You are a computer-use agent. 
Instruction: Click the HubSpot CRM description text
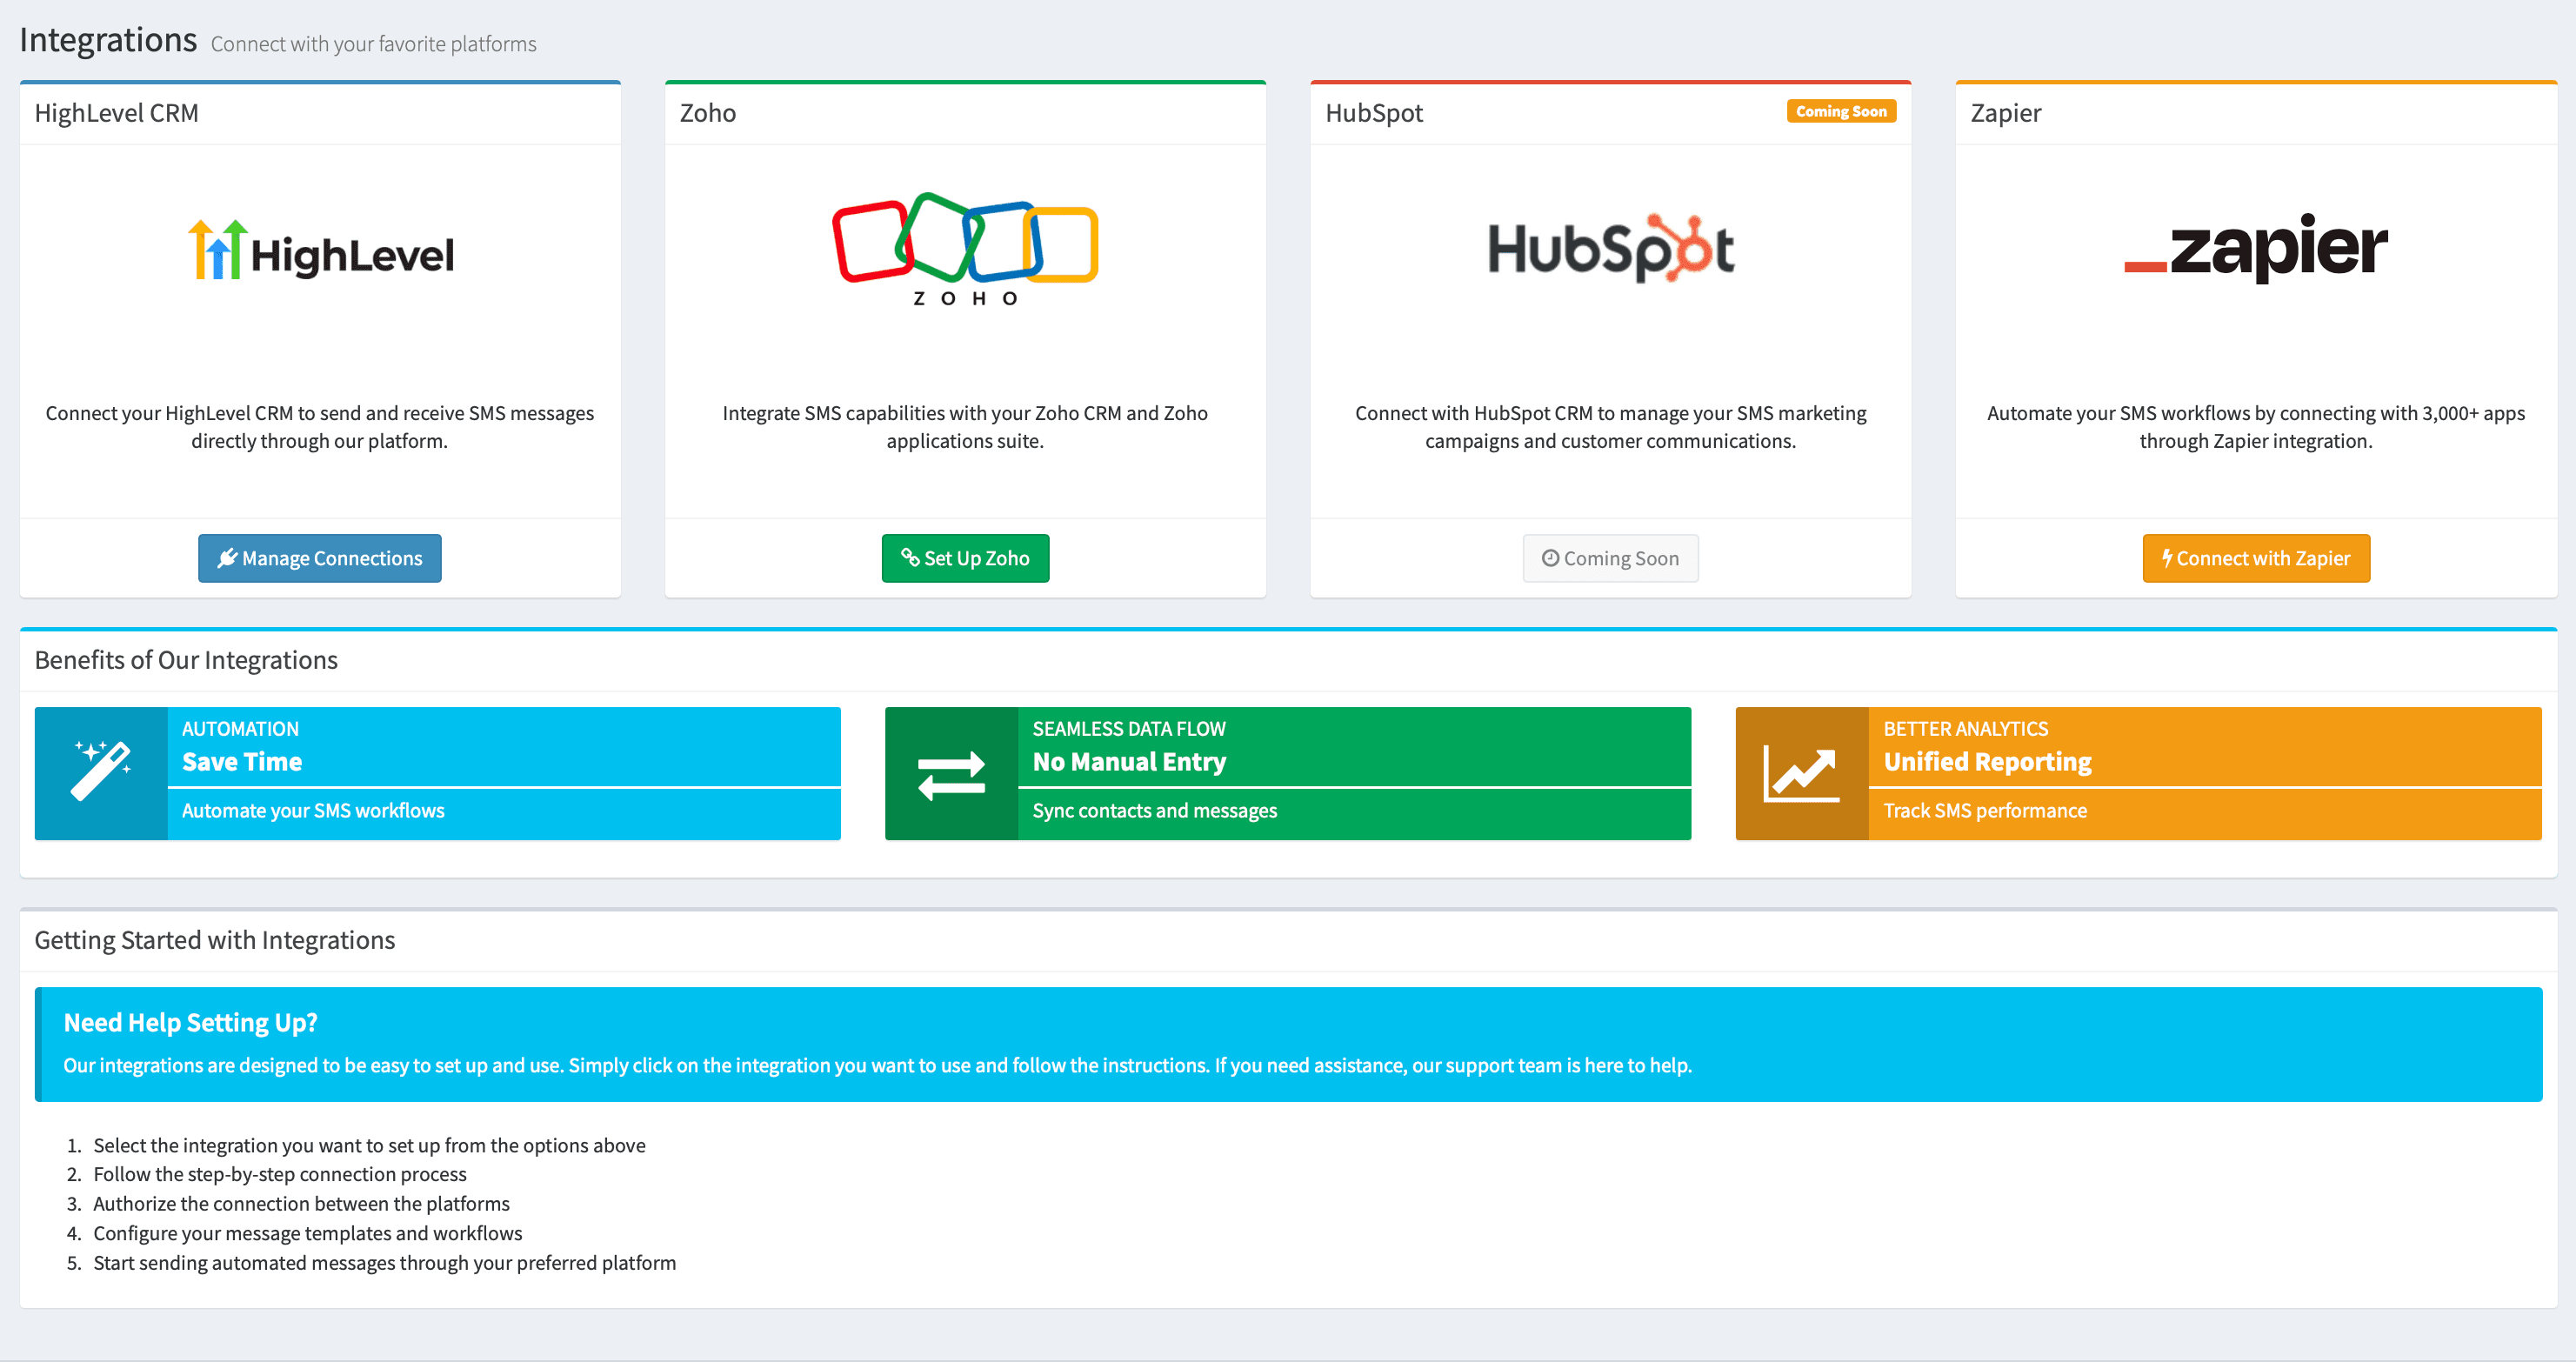(x=1610, y=427)
